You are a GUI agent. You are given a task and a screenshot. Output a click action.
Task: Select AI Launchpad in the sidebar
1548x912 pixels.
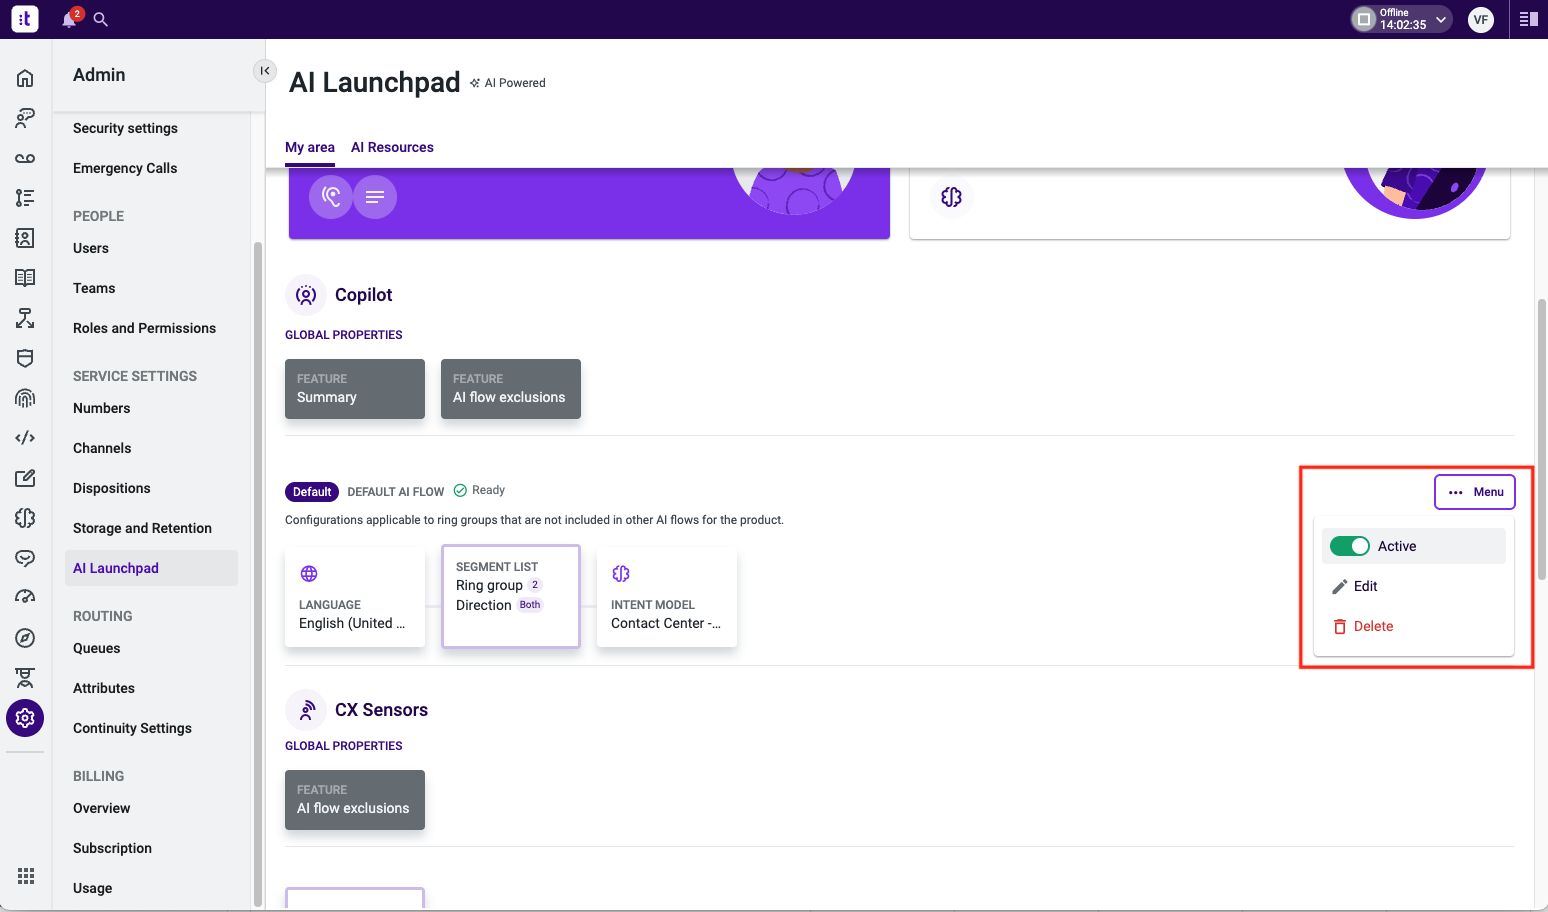(x=151, y=568)
